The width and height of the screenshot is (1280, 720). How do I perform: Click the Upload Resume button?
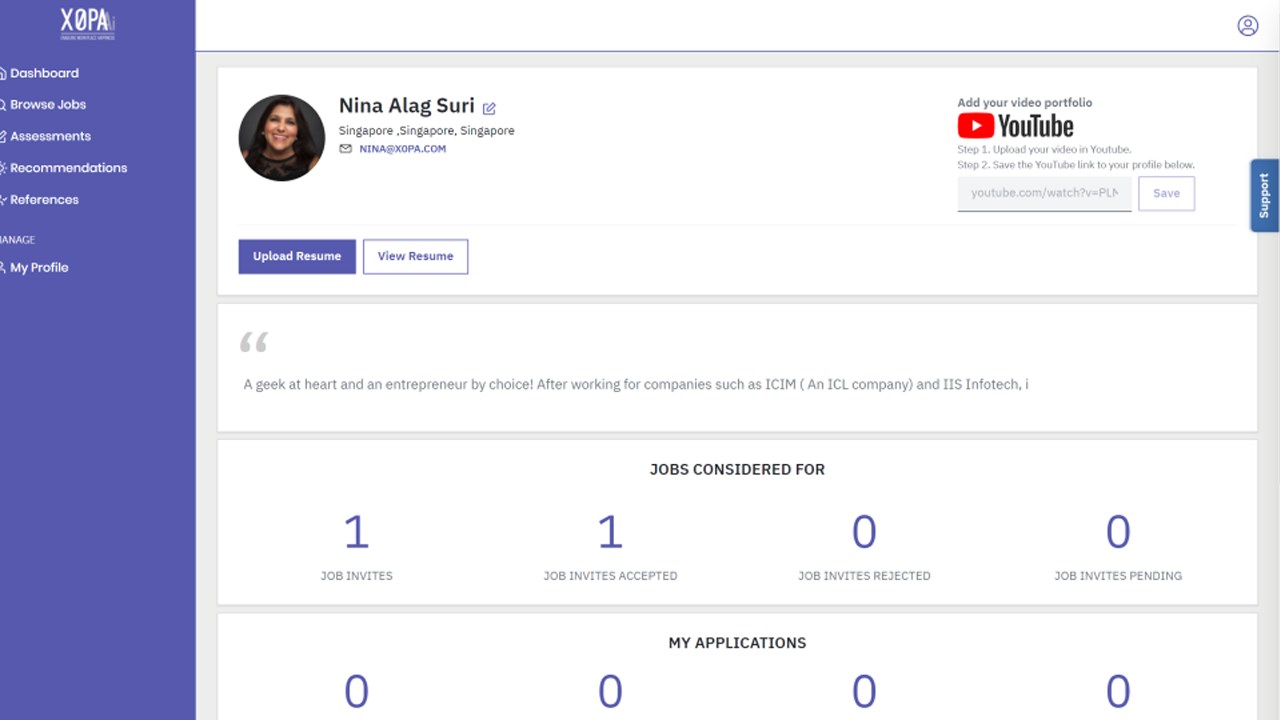tap(297, 256)
